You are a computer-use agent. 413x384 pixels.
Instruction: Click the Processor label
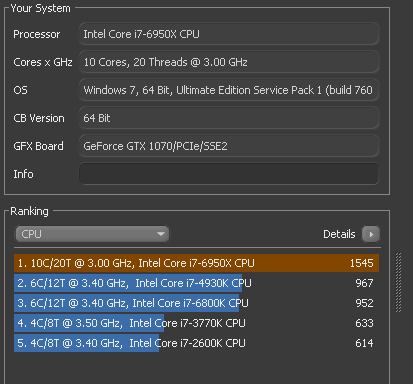[x=37, y=34]
